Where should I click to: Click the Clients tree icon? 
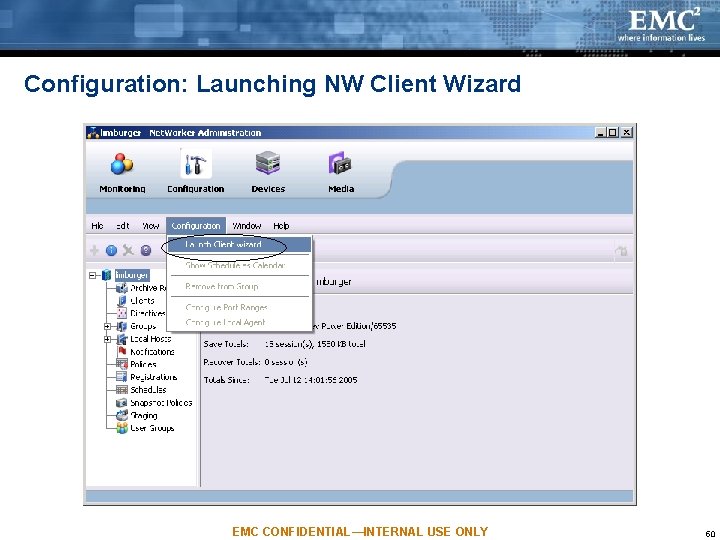122,301
